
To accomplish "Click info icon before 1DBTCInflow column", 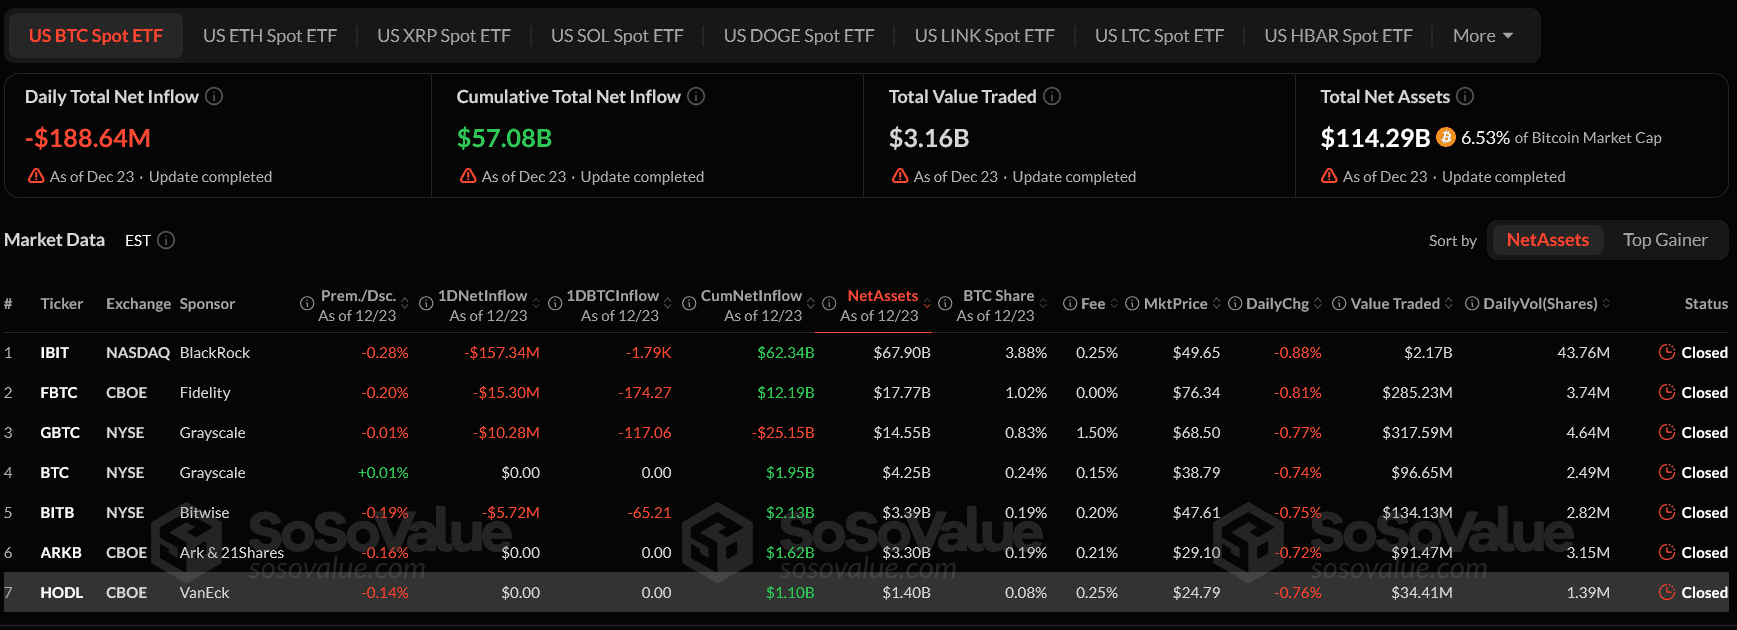I will [555, 303].
